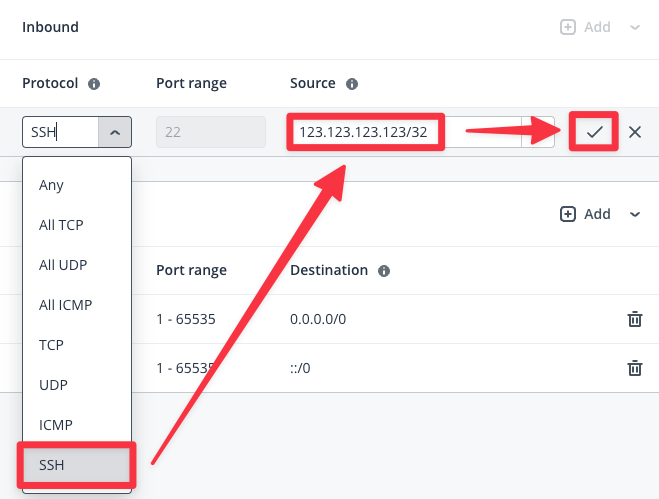Viewport: 659px width, 499px height.
Task: Click the info icon beside Protocol
Action: [x=94, y=84]
